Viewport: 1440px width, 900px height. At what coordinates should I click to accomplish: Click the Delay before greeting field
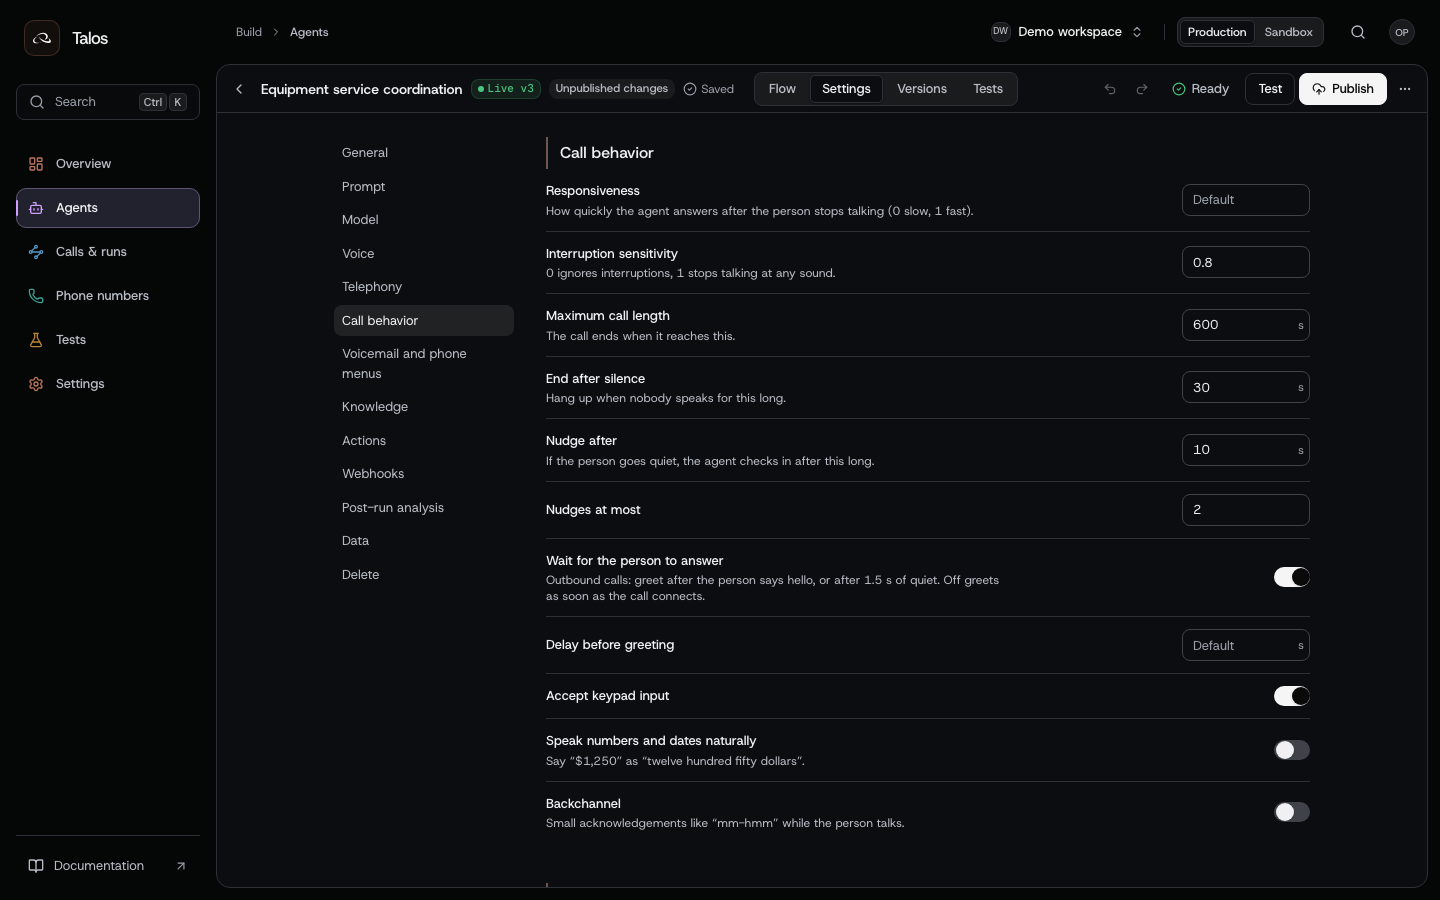point(1245,646)
